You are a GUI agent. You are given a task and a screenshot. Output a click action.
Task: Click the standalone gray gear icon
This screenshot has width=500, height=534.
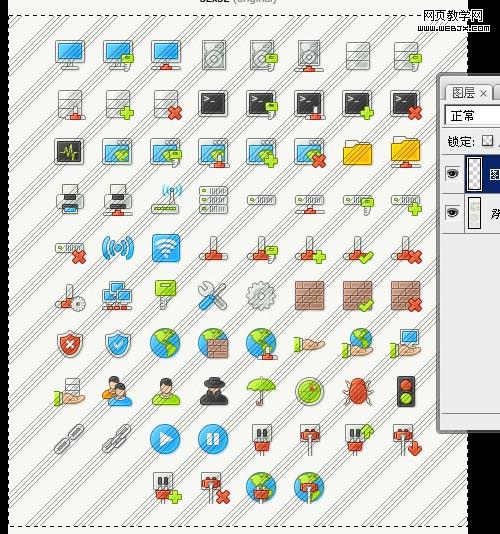(x=261, y=296)
